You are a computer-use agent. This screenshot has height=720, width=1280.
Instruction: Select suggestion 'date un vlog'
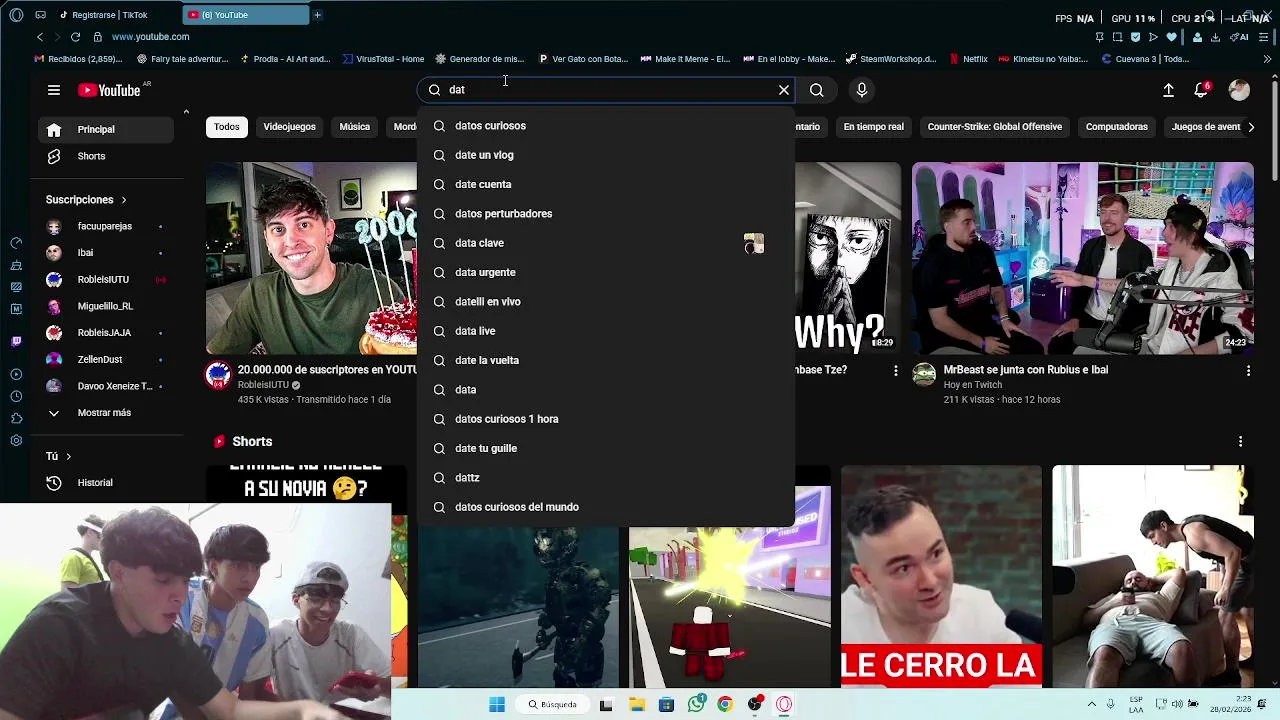606,155
